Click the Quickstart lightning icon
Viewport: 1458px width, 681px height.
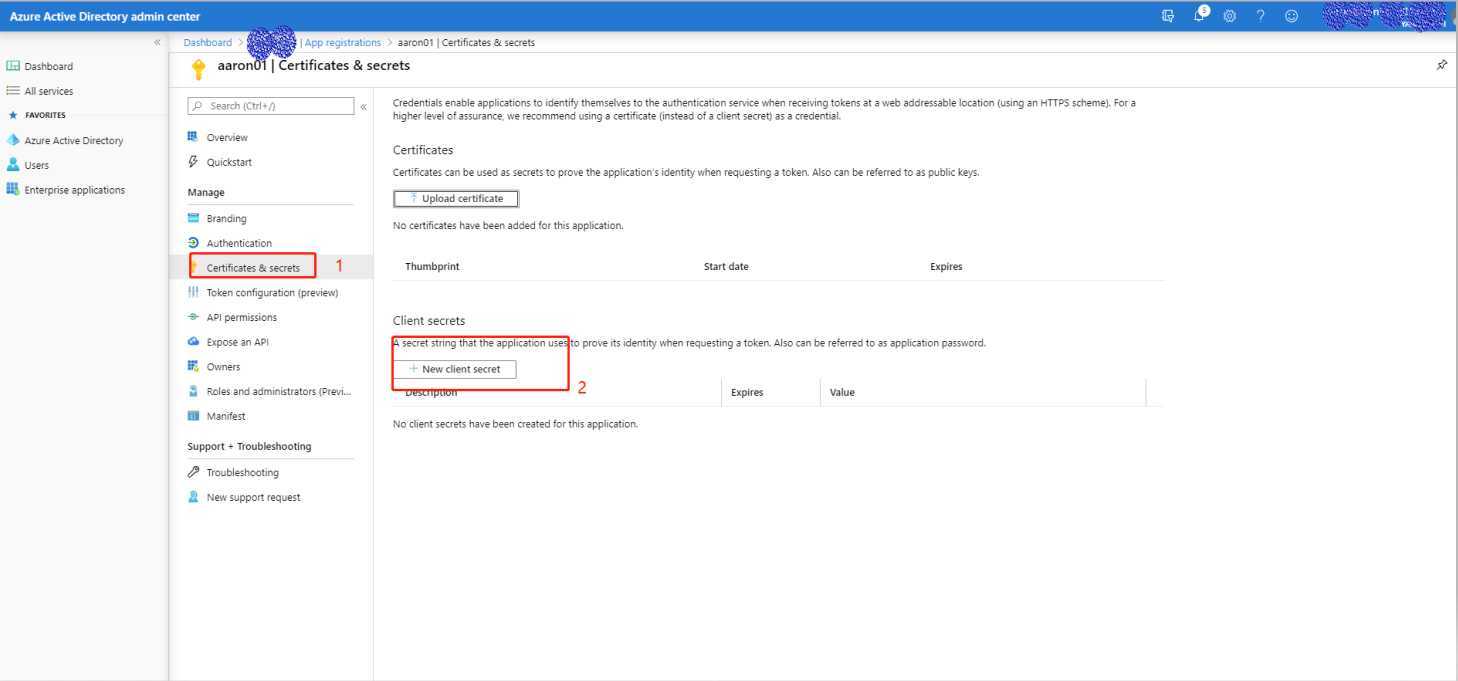(x=193, y=162)
